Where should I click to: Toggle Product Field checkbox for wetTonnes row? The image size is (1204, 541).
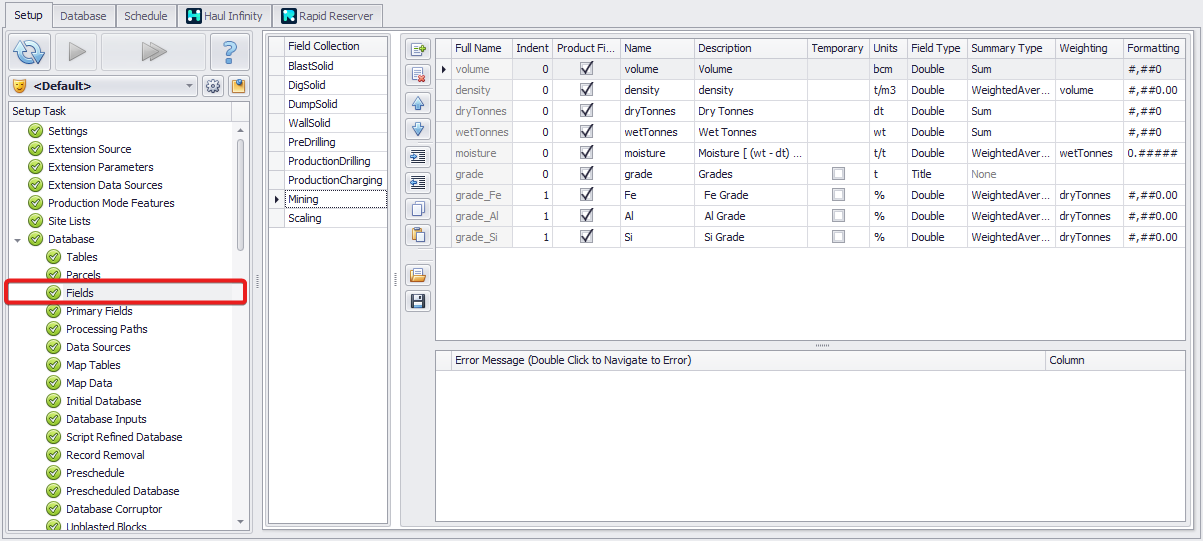(587, 132)
